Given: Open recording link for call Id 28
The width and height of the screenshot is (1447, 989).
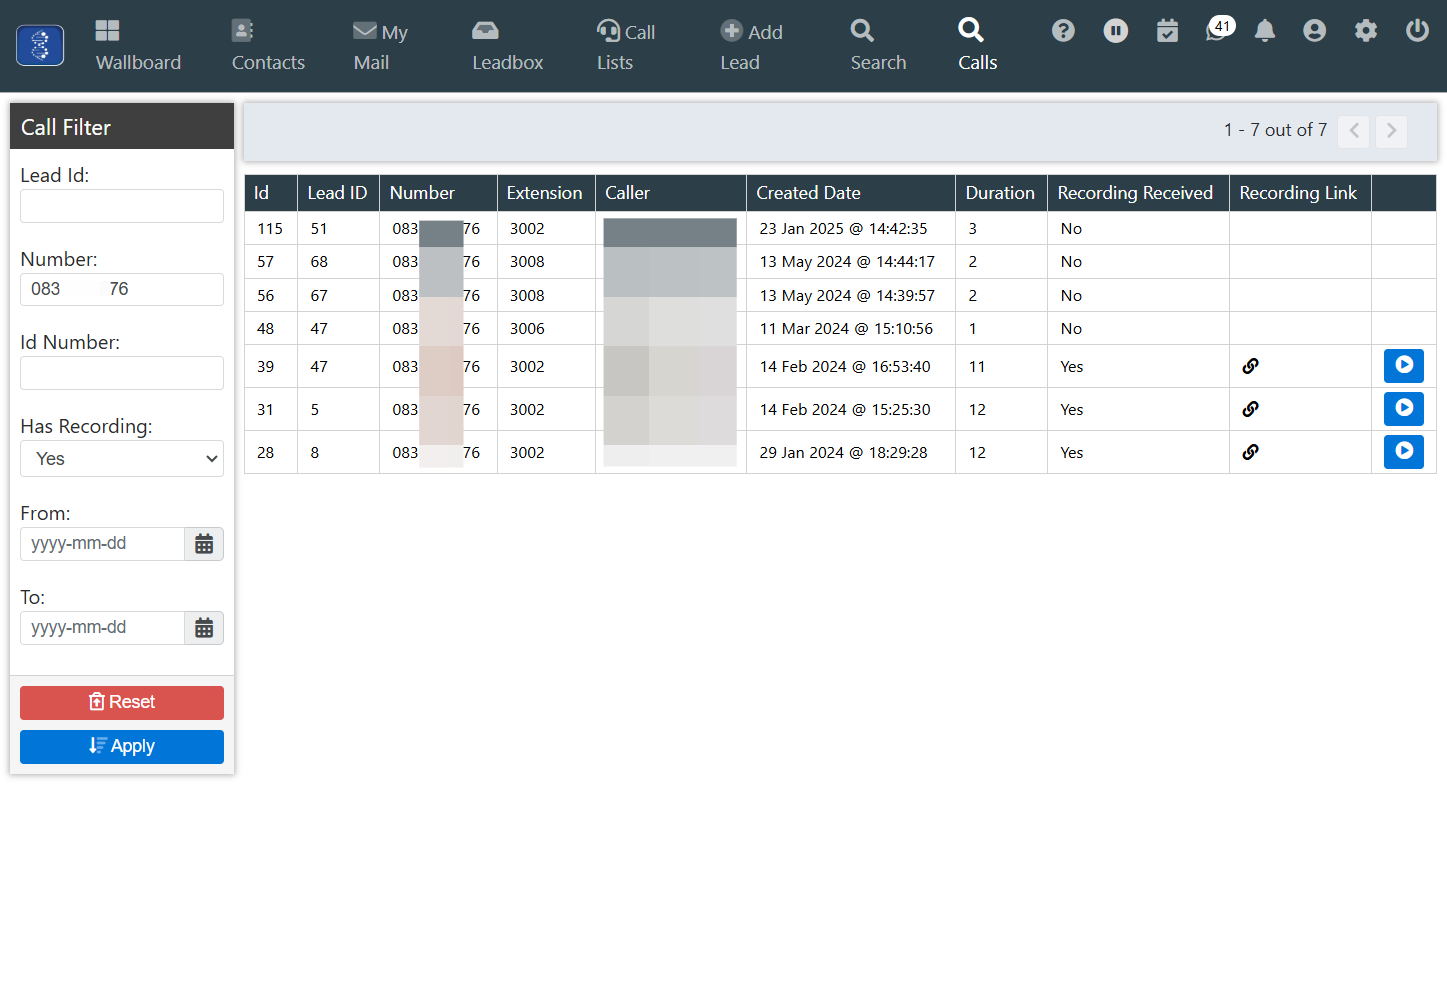Looking at the screenshot, I should 1250,452.
